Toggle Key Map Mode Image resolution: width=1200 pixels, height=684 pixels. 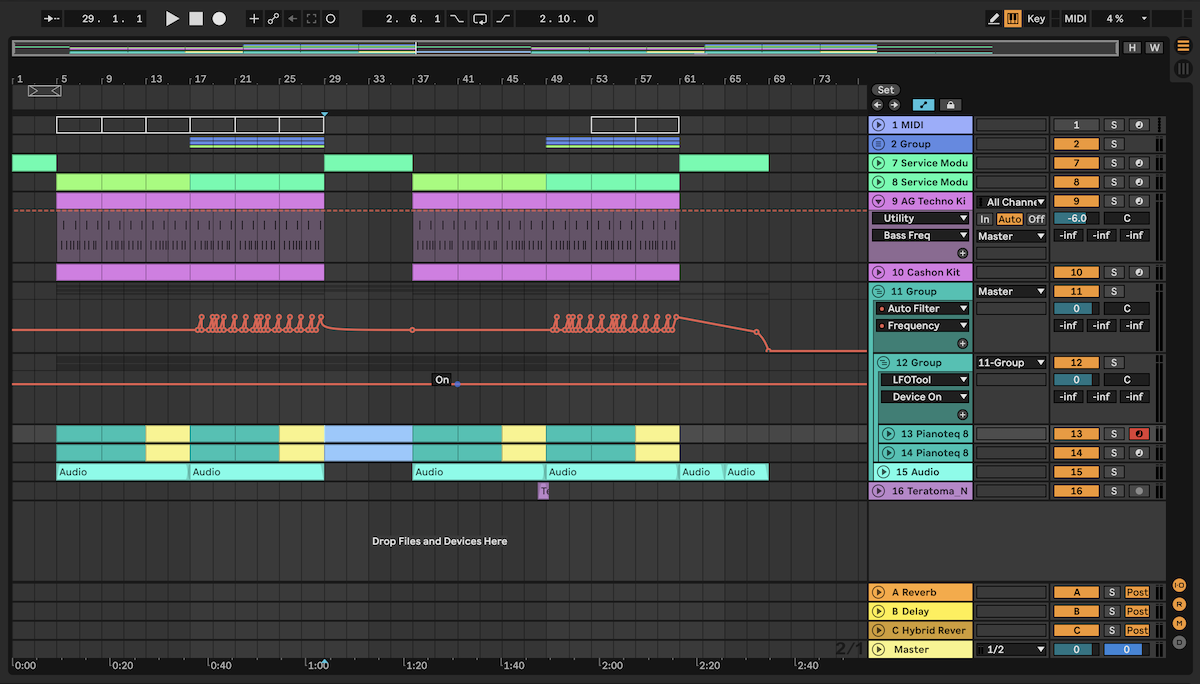click(x=1036, y=18)
